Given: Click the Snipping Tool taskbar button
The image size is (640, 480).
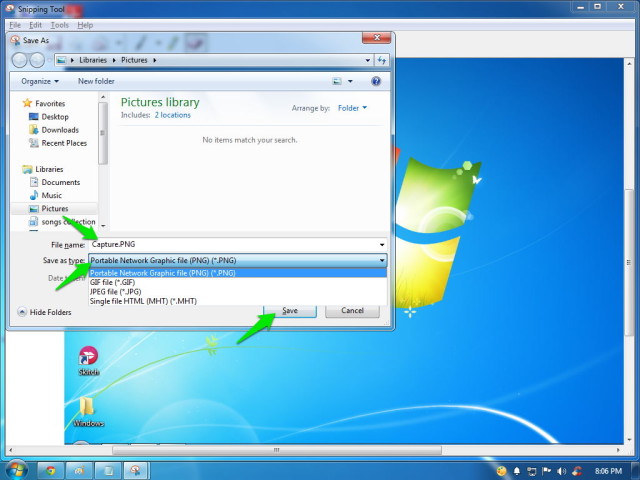Looking at the screenshot, I should point(136,471).
